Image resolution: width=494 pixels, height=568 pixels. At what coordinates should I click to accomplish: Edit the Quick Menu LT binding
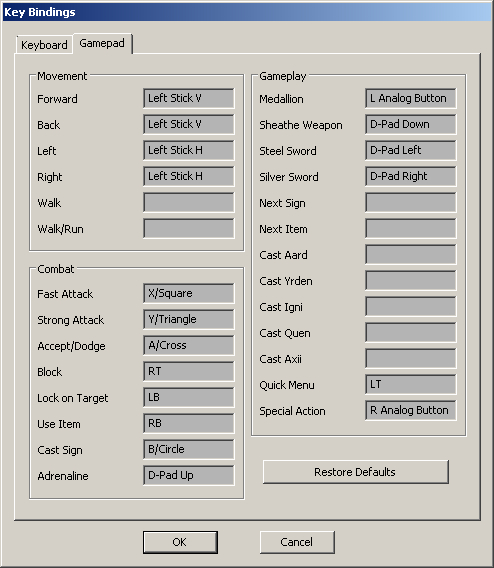(411, 385)
